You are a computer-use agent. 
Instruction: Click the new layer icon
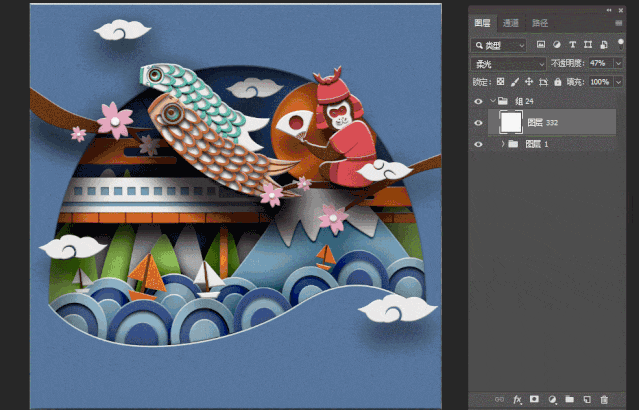[587, 399]
